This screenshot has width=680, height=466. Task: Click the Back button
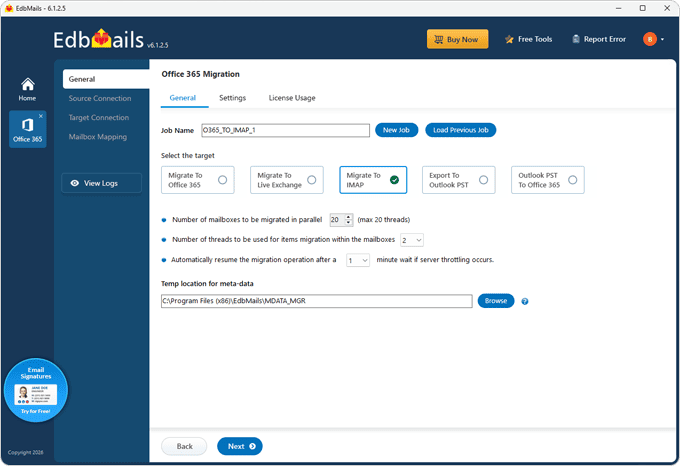coord(184,446)
